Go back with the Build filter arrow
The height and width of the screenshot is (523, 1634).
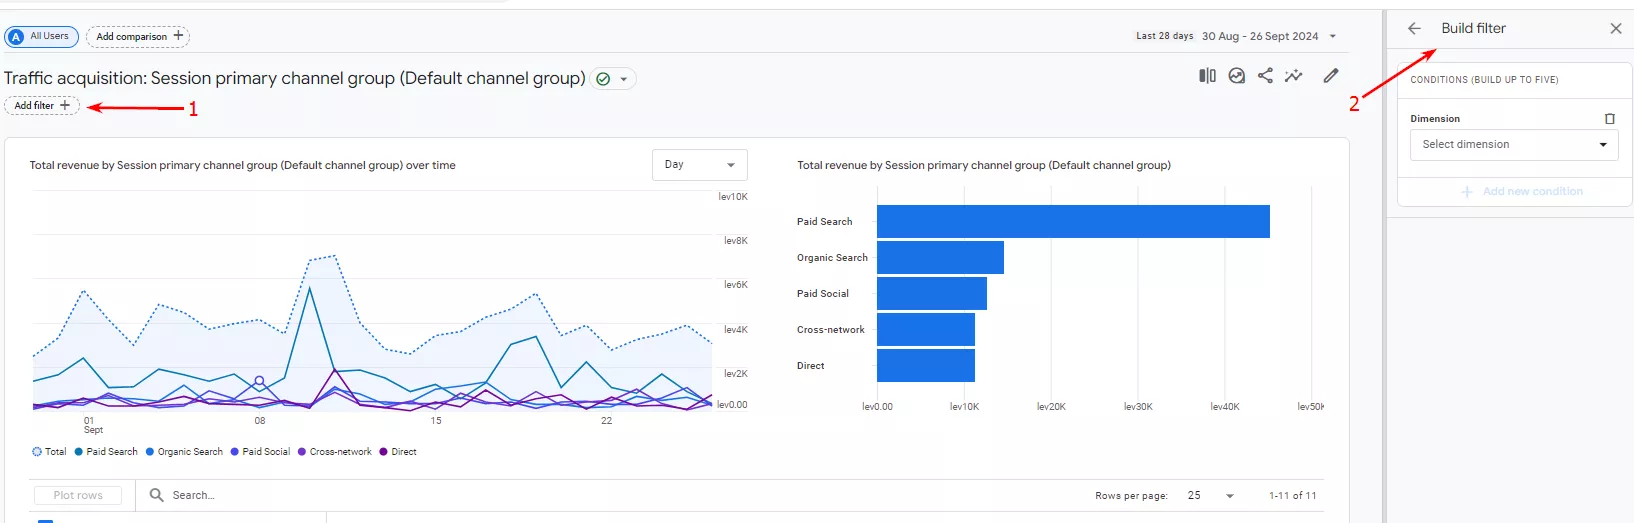click(x=1414, y=29)
